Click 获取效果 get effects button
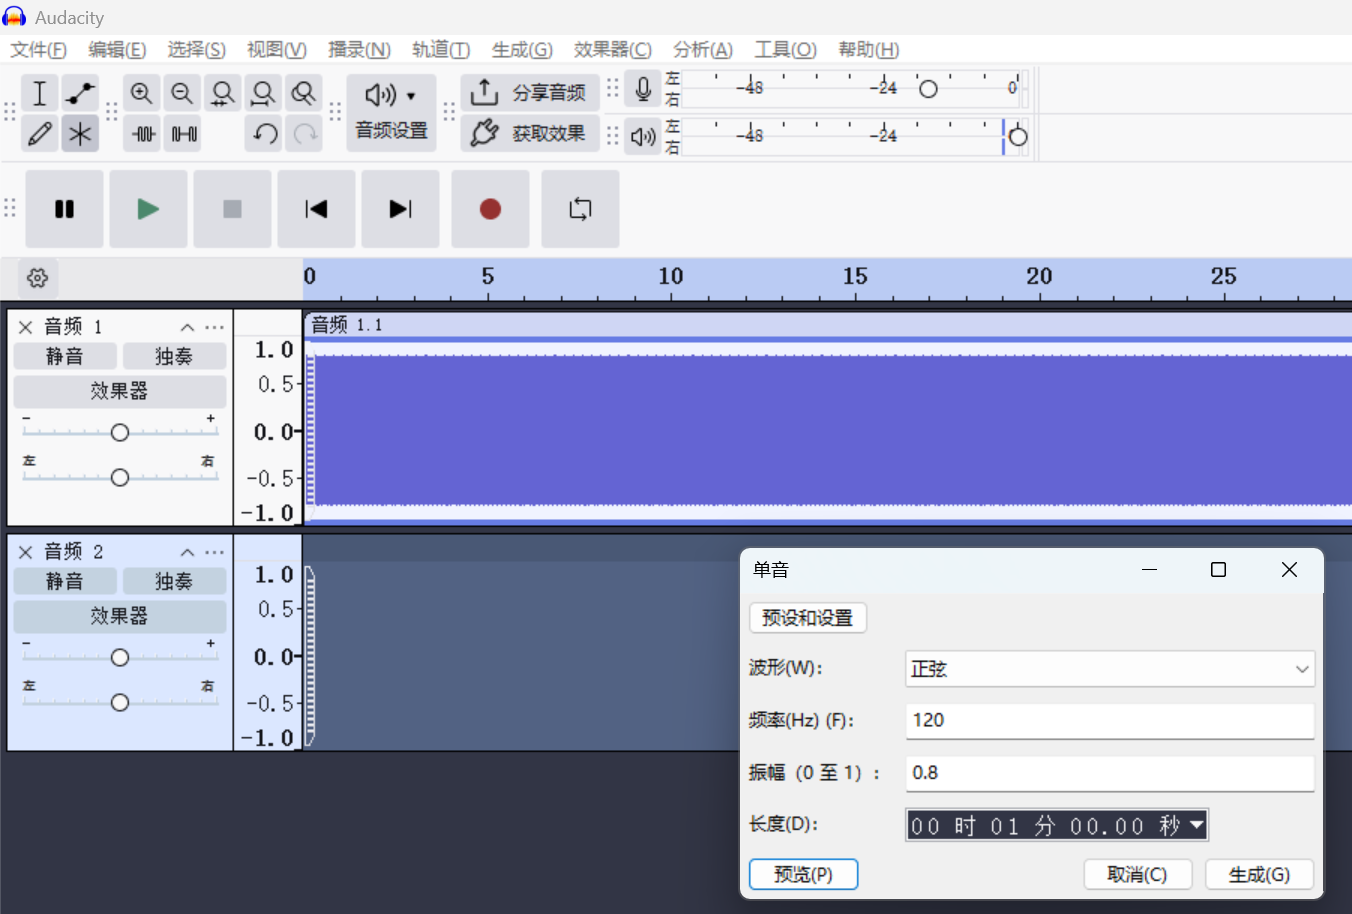This screenshot has height=914, width=1352. point(530,133)
